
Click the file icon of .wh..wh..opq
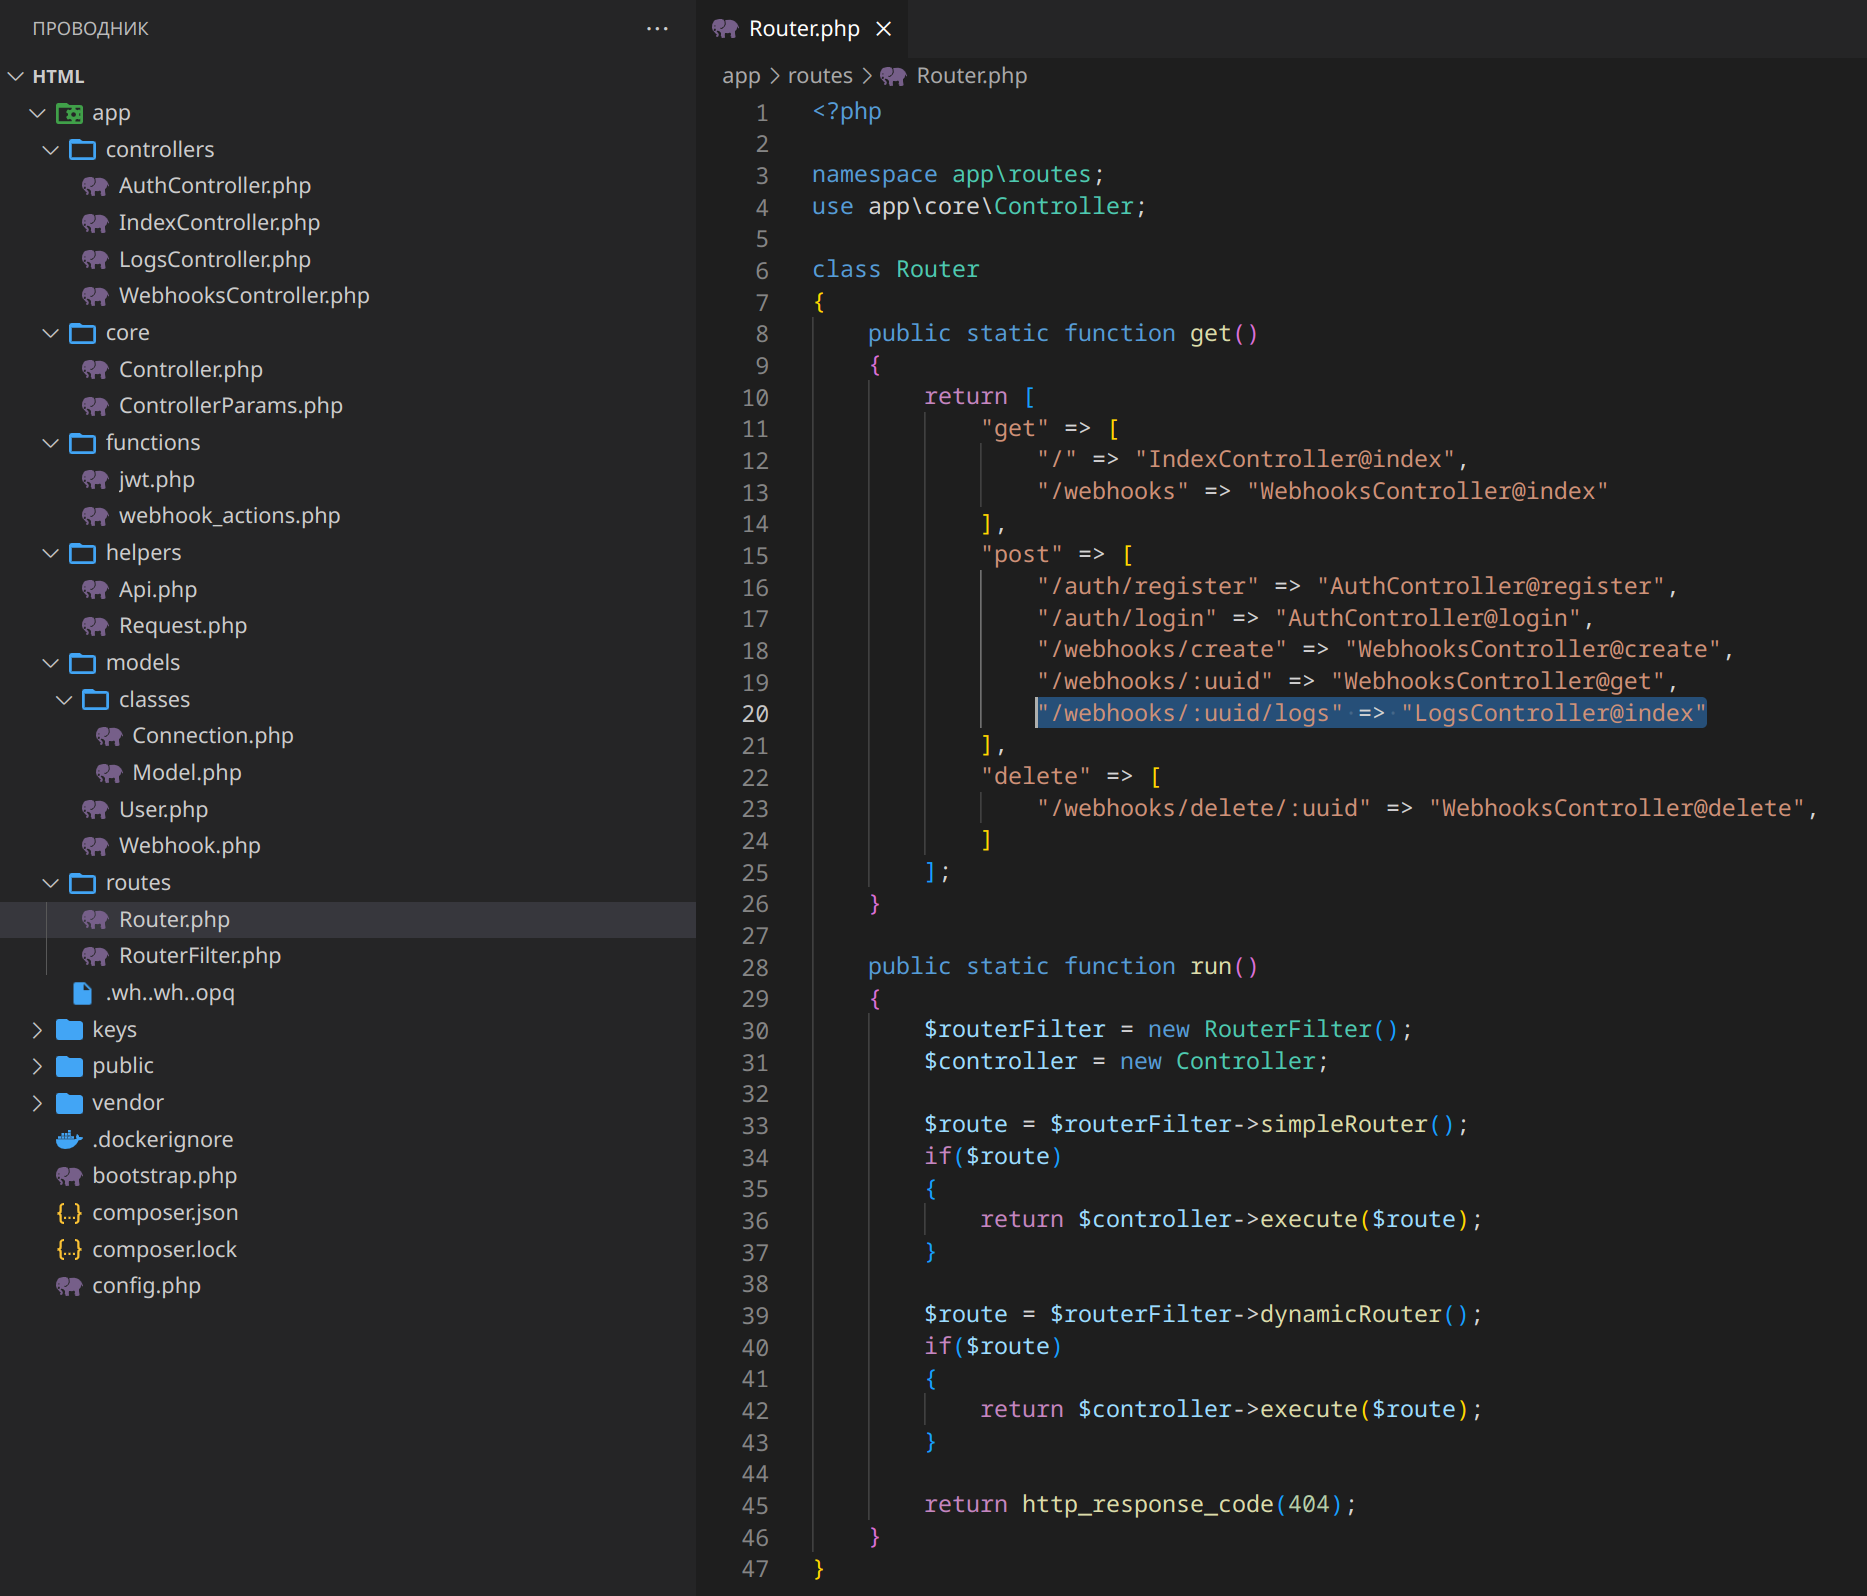(x=83, y=993)
